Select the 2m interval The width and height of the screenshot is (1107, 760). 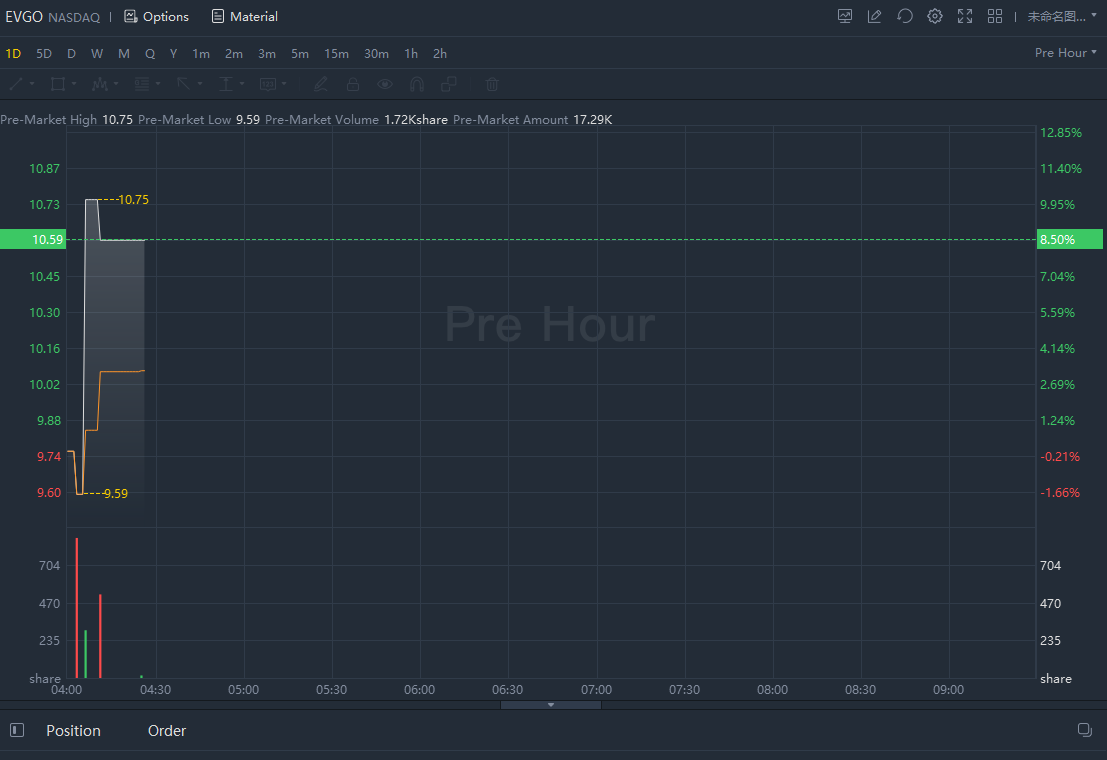(x=234, y=54)
